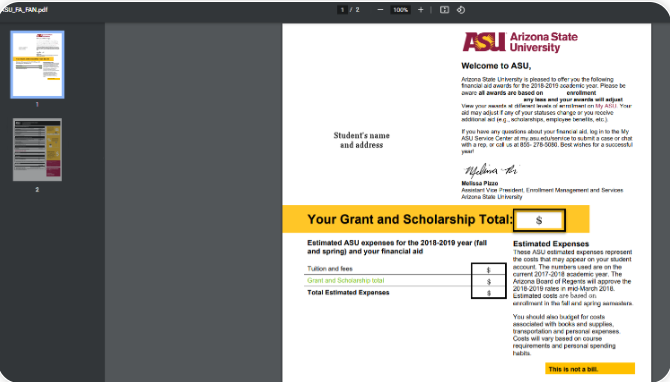Zoom in with the plus icon

pyautogui.click(x=420, y=10)
